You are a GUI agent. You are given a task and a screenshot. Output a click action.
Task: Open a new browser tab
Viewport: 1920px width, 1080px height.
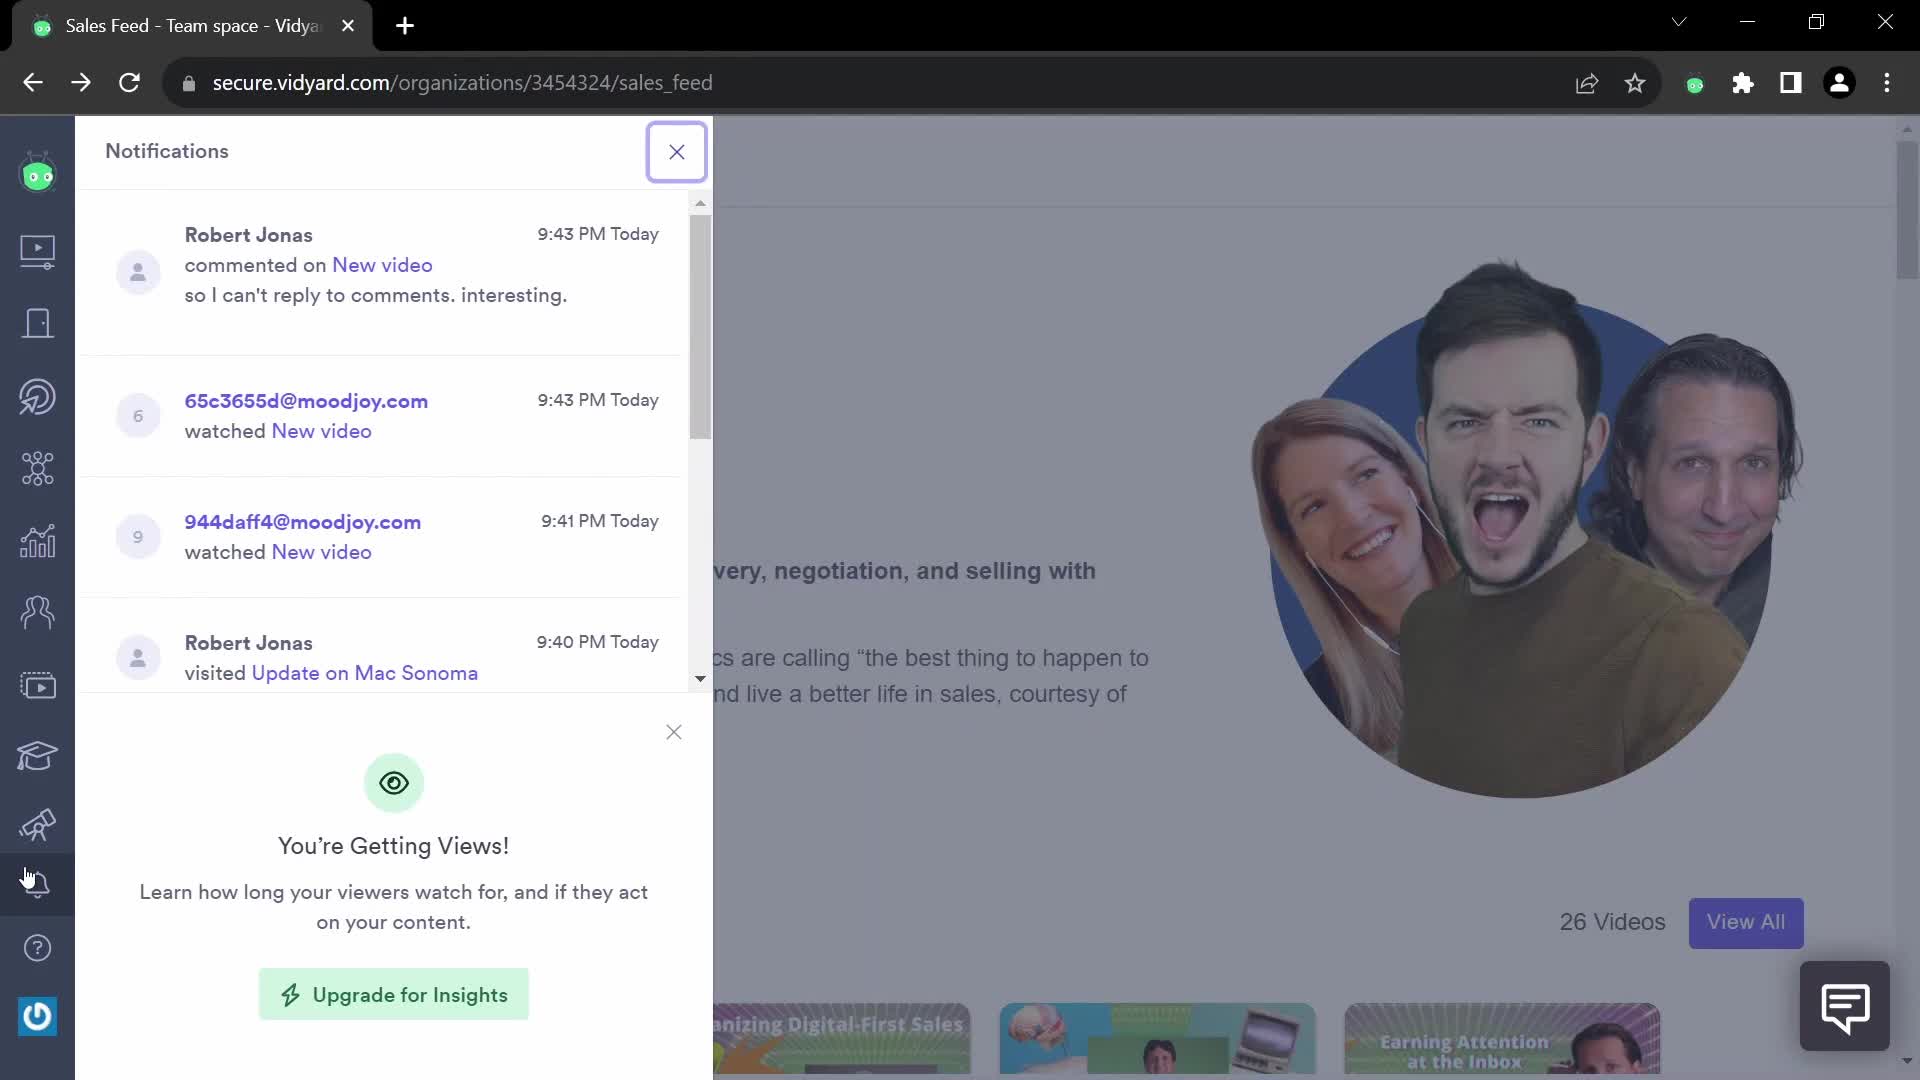click(405, 26)
